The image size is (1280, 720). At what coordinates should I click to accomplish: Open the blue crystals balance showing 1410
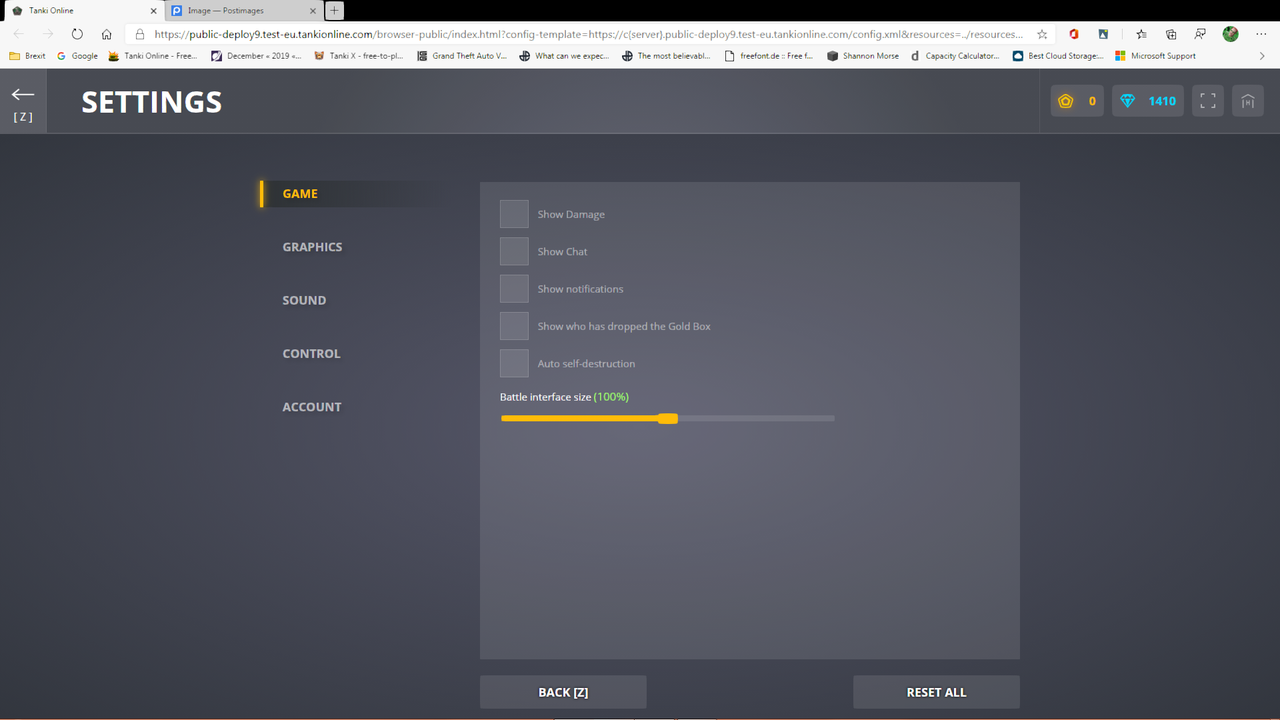tap(1148, 101)
